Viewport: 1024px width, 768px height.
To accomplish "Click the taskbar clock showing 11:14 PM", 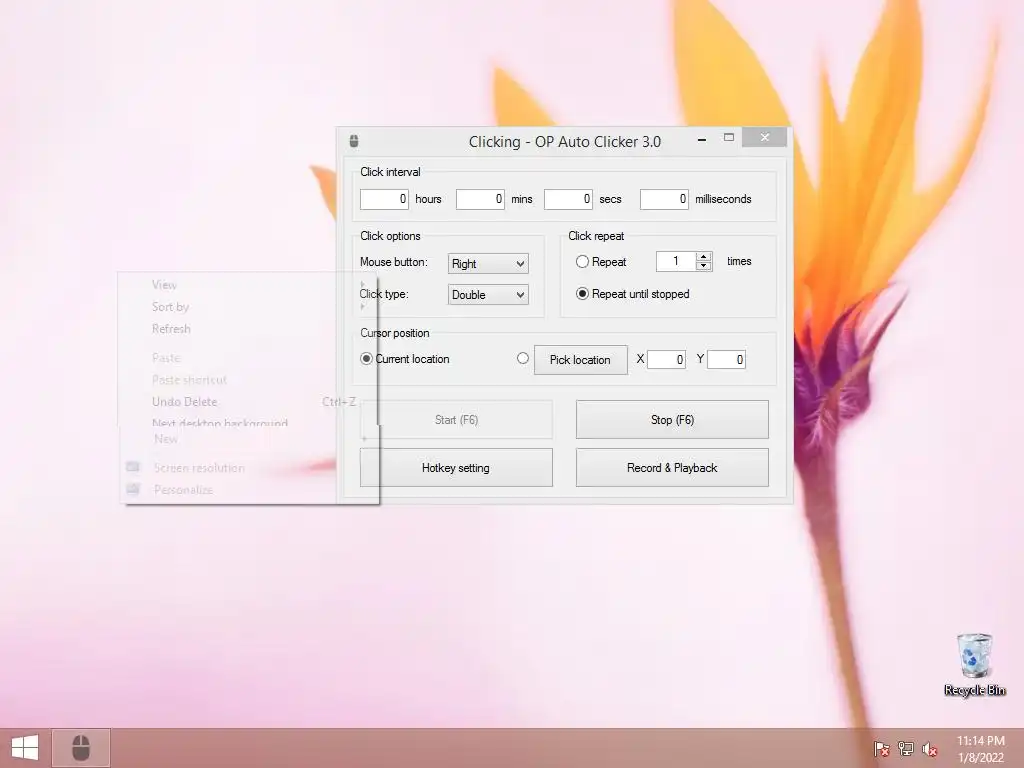I will tap(980, 749).
